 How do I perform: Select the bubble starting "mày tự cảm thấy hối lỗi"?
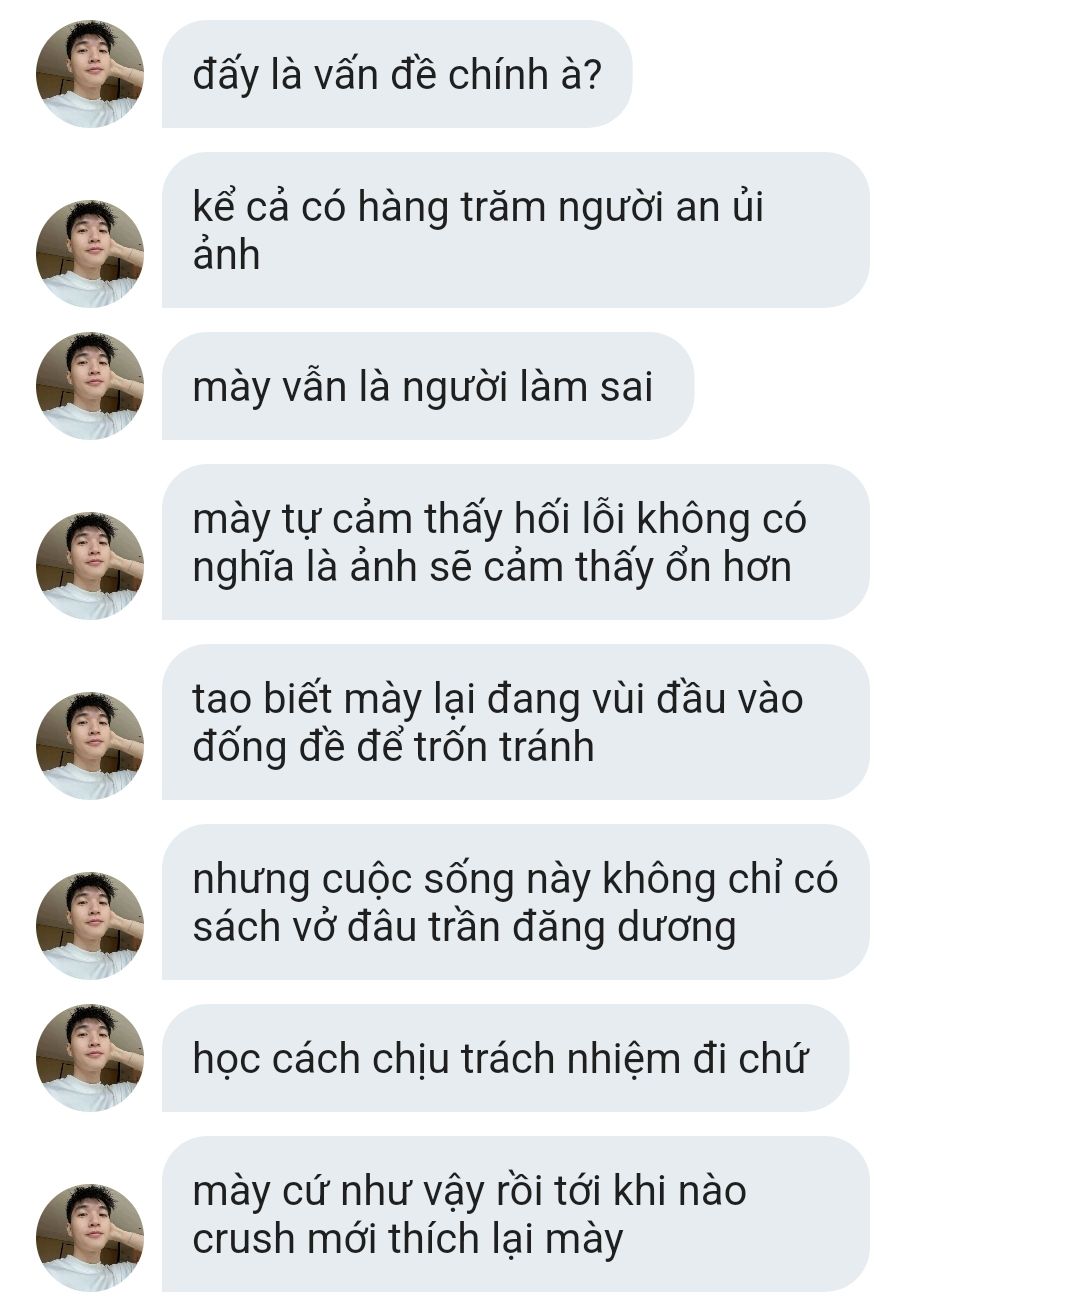(x=516, y=542)
